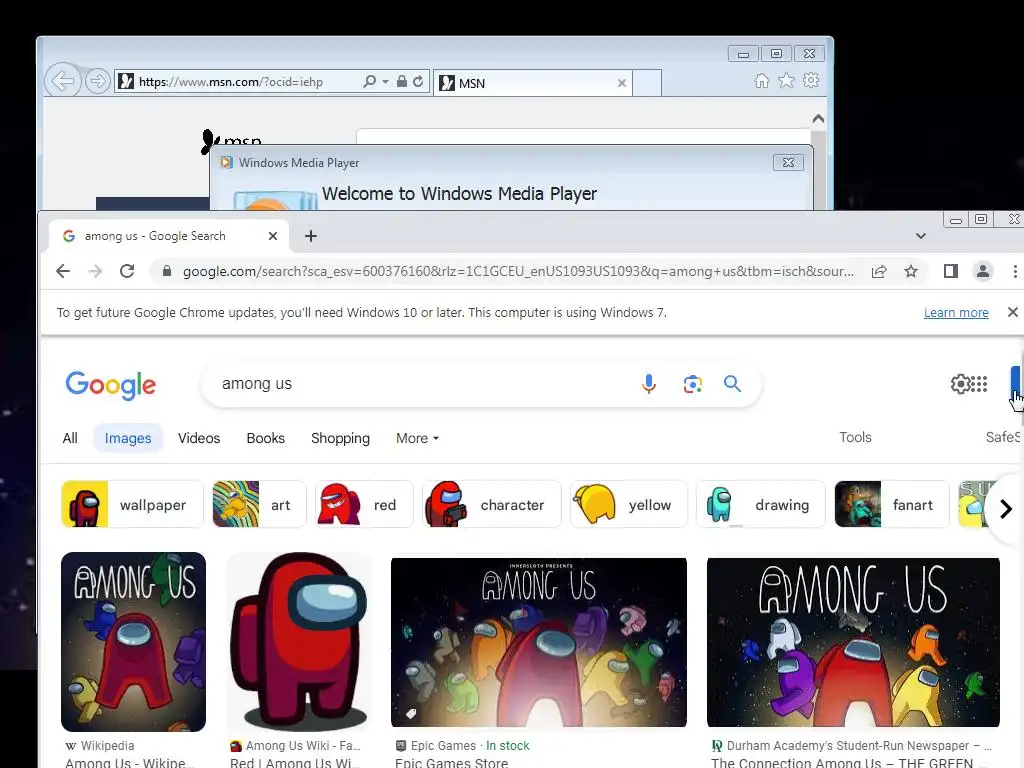The image size is (1024, 768).
Task: Close the MSN tab in Internet Explorer
Action: click(622, 83)
